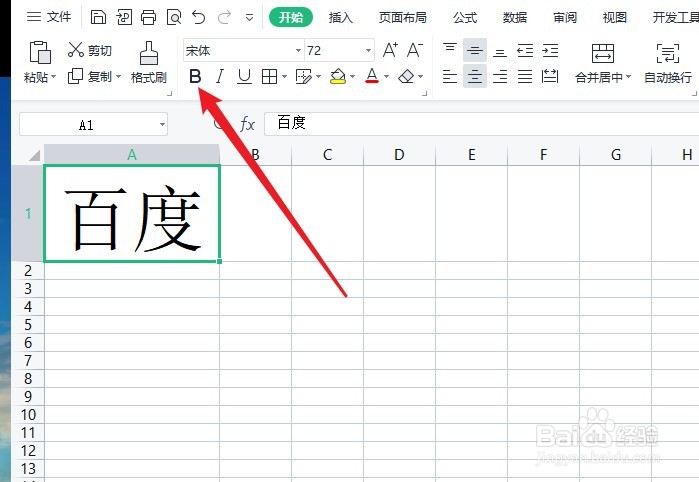Decrease font size with A- icon

coord(415,50)
